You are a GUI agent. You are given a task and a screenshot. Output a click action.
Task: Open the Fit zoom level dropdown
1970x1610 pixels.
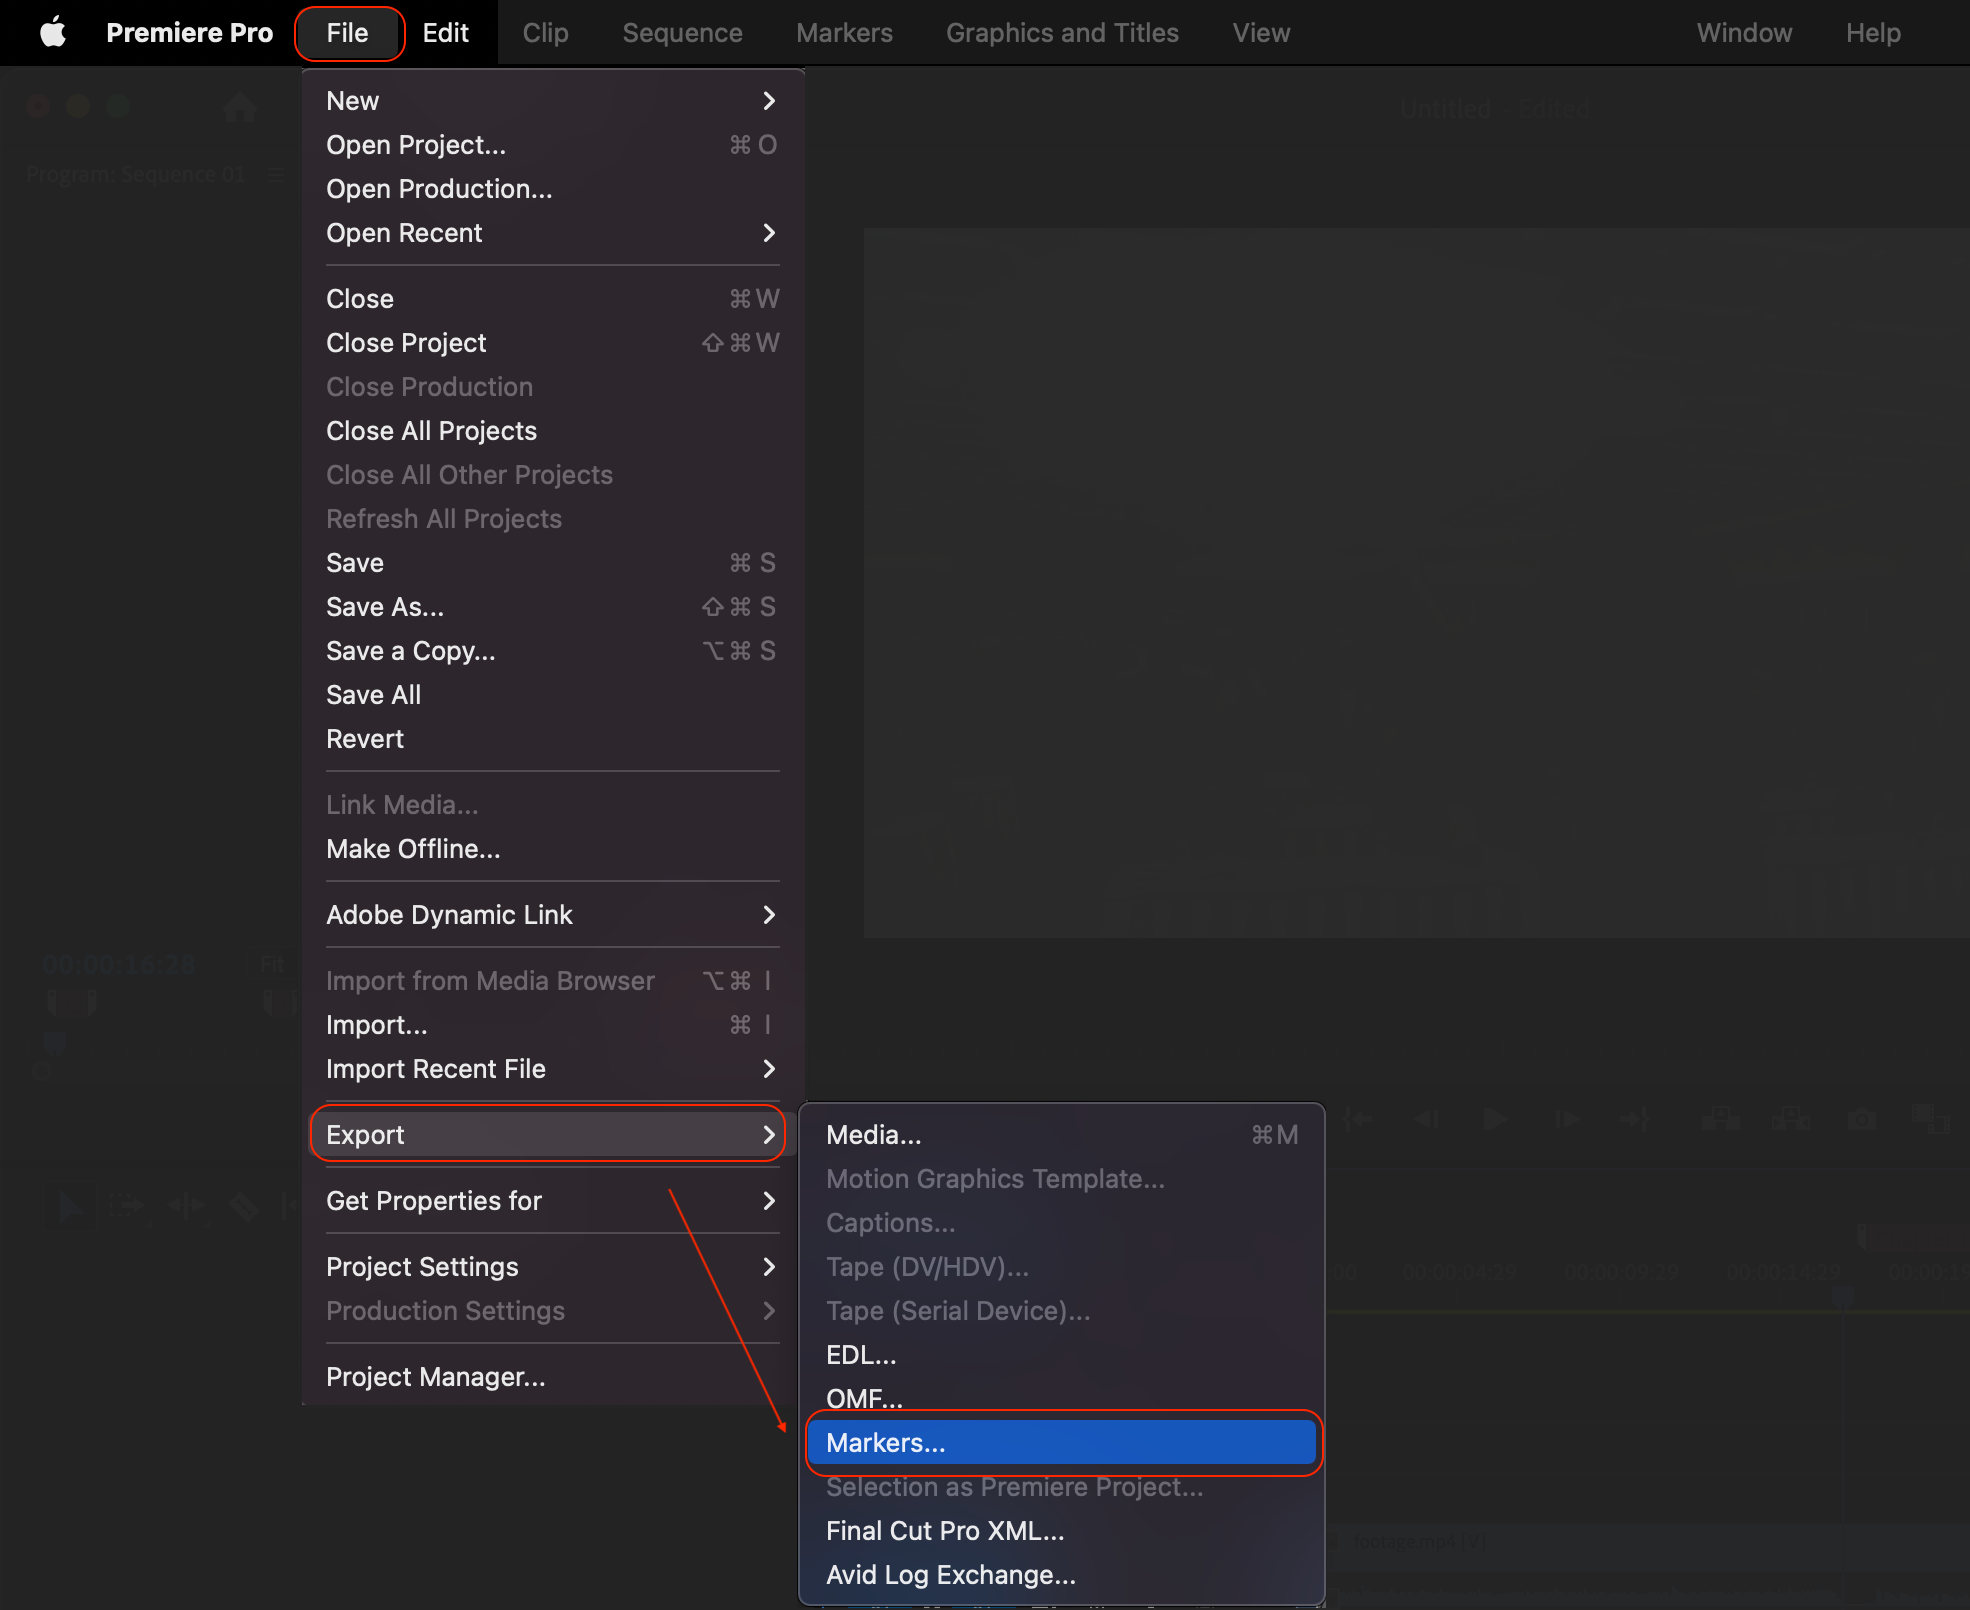[x=272, y=964]
